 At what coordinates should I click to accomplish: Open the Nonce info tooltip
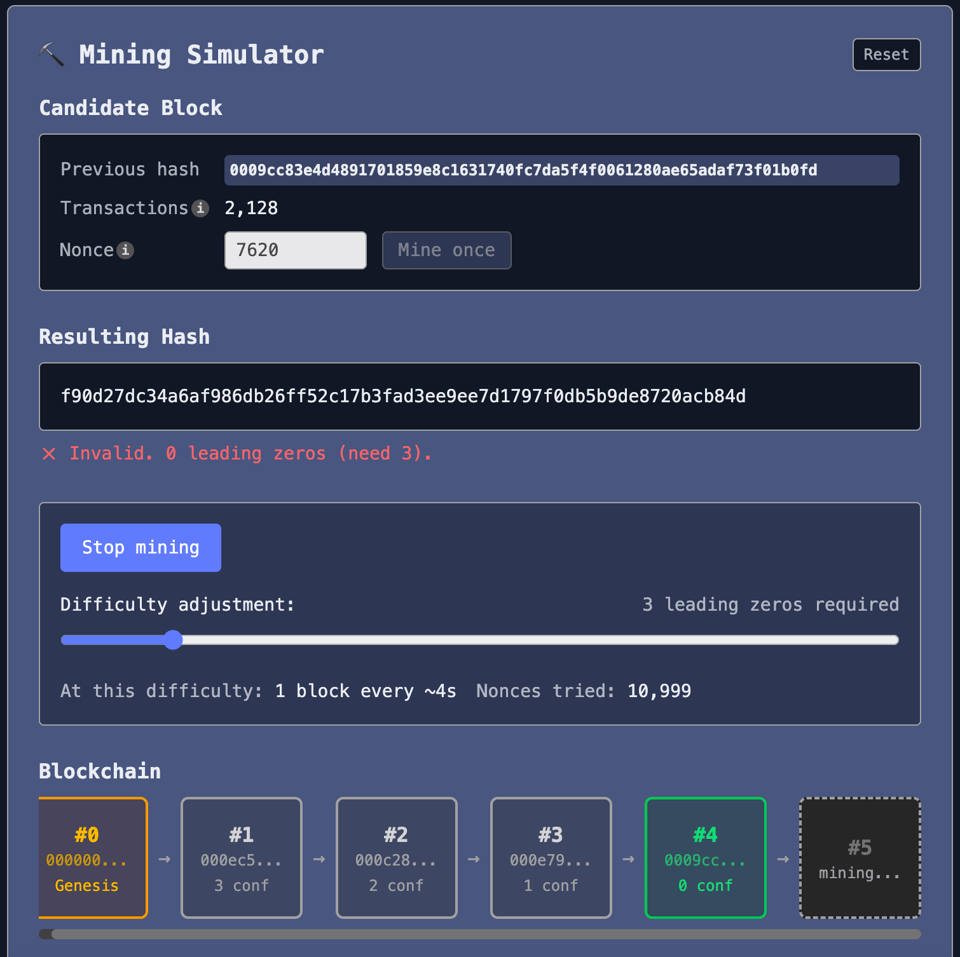124,250
